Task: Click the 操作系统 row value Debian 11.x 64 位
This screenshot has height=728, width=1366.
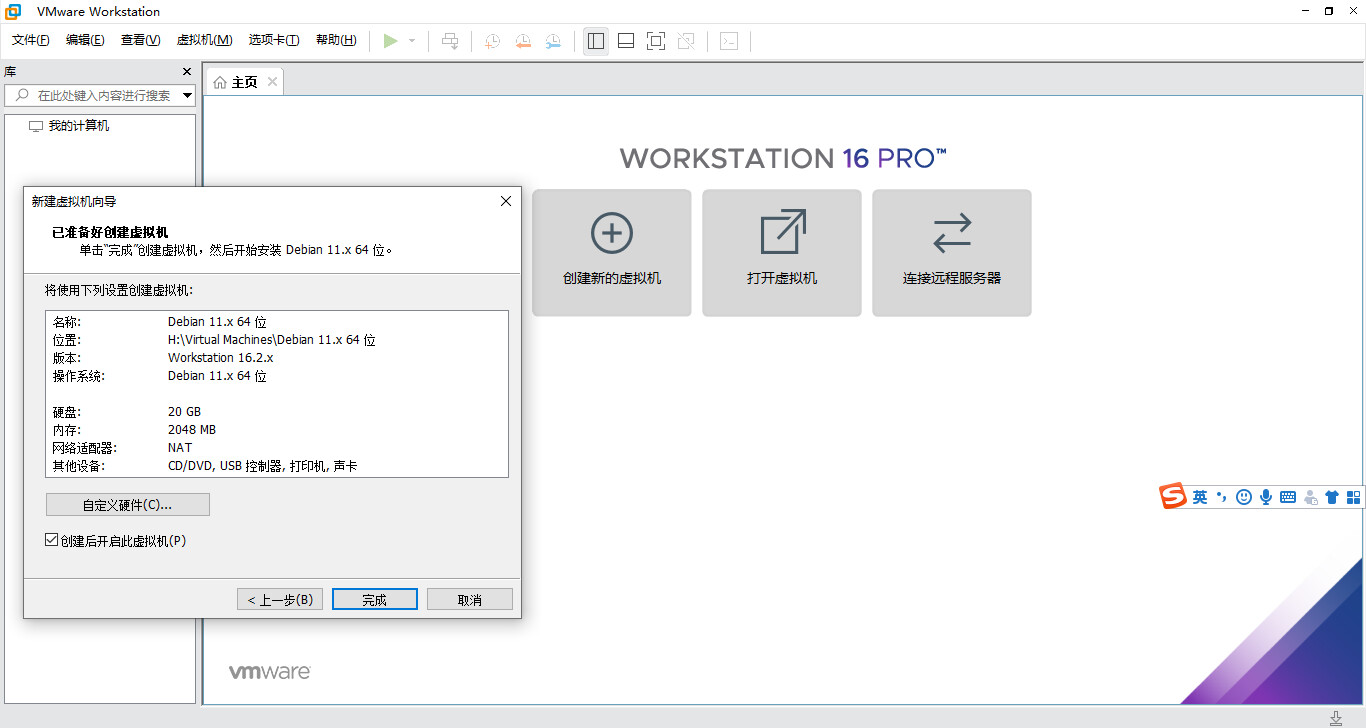Action: pyautogui.click(x=217, y=376)
